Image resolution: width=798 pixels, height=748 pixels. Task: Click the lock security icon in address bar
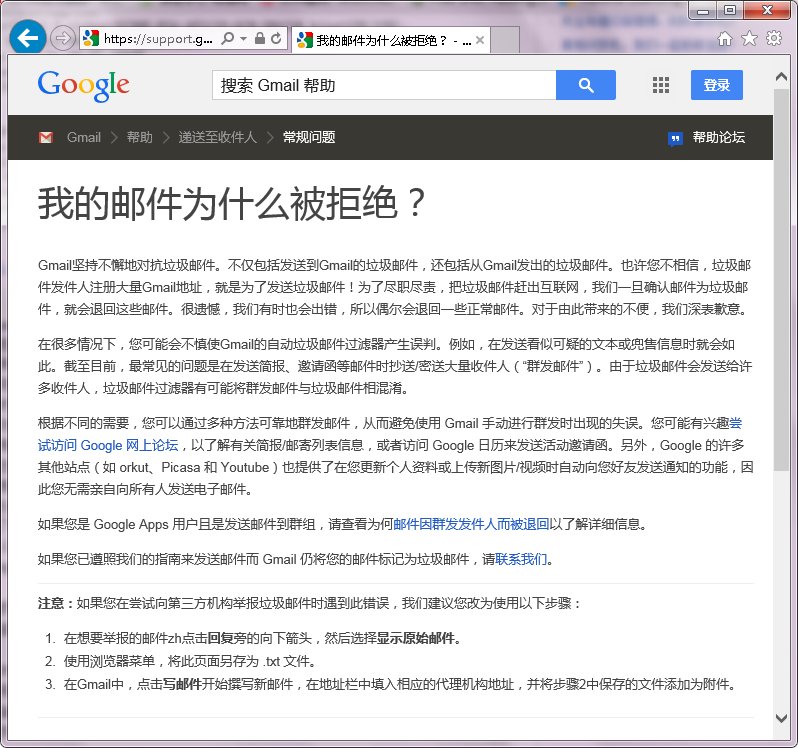(x=260, y=38)
